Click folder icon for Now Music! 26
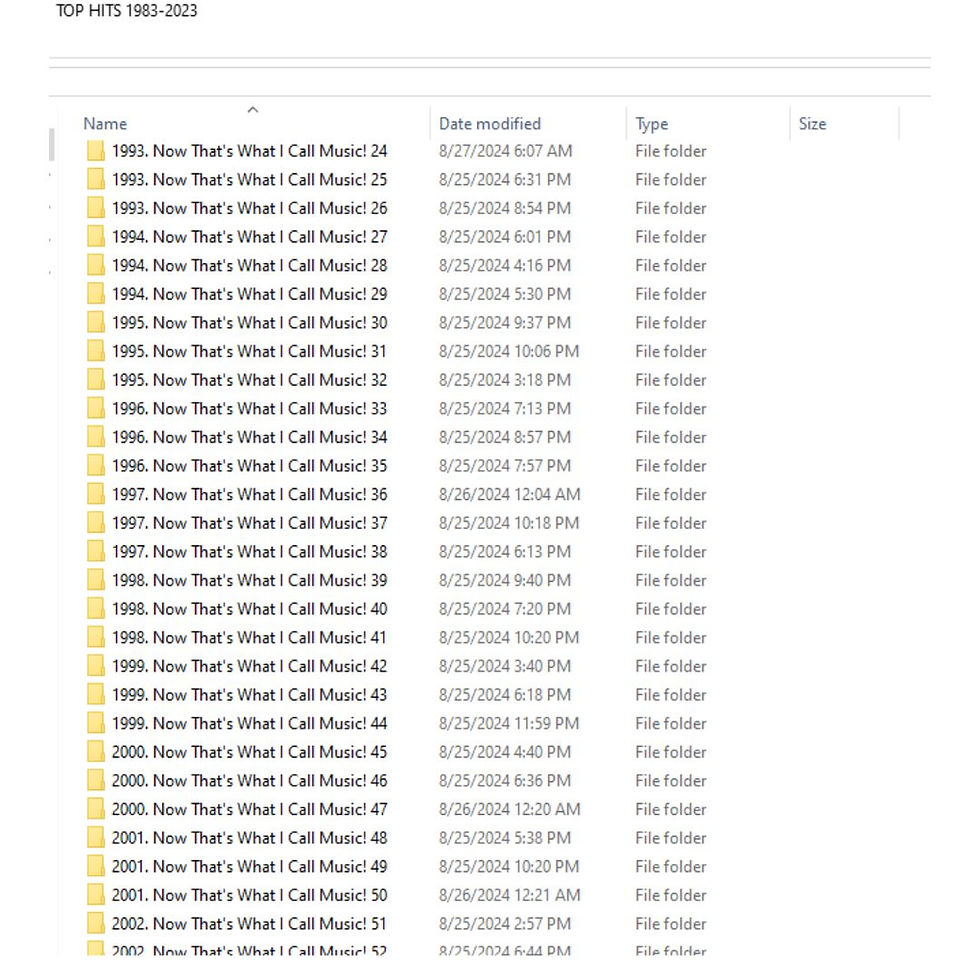Screen dimensions: 980x980 pos(96,208)
